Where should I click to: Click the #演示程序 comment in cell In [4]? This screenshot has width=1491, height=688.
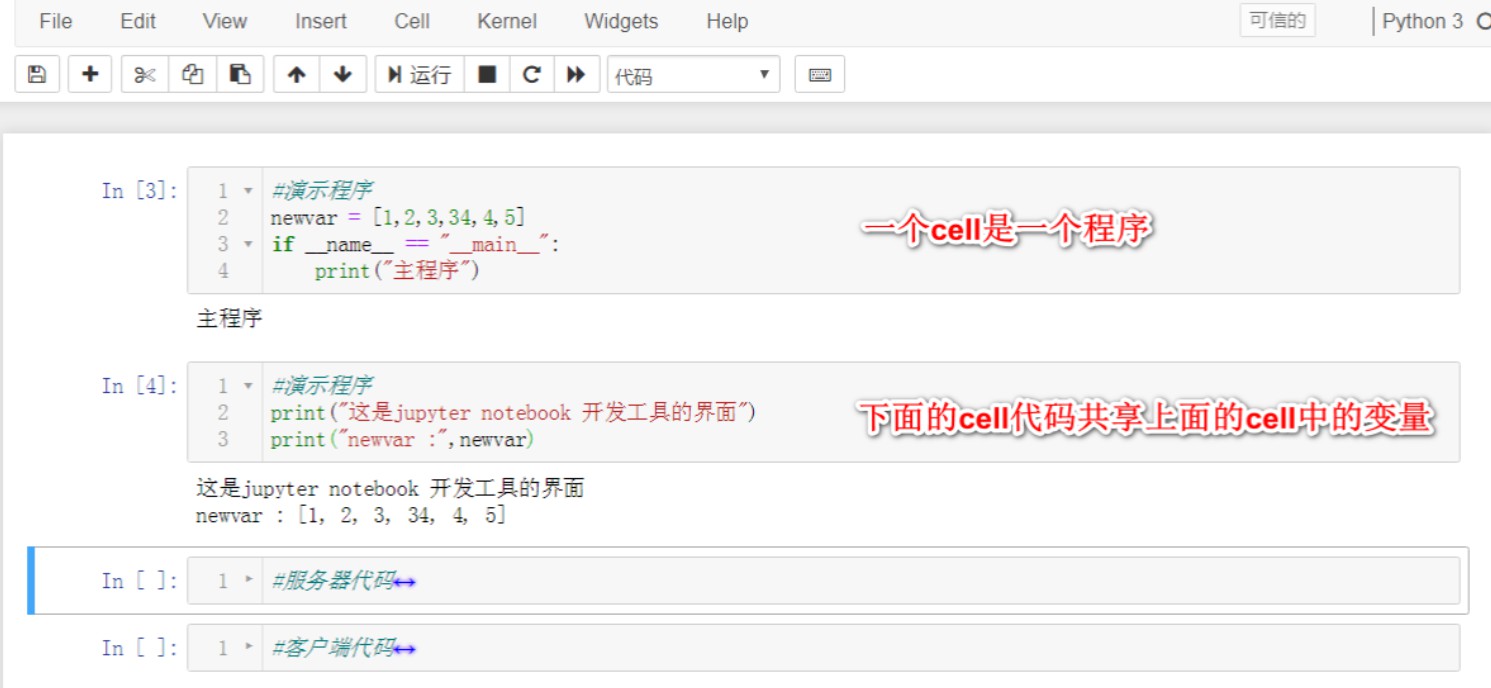point(322,385)
